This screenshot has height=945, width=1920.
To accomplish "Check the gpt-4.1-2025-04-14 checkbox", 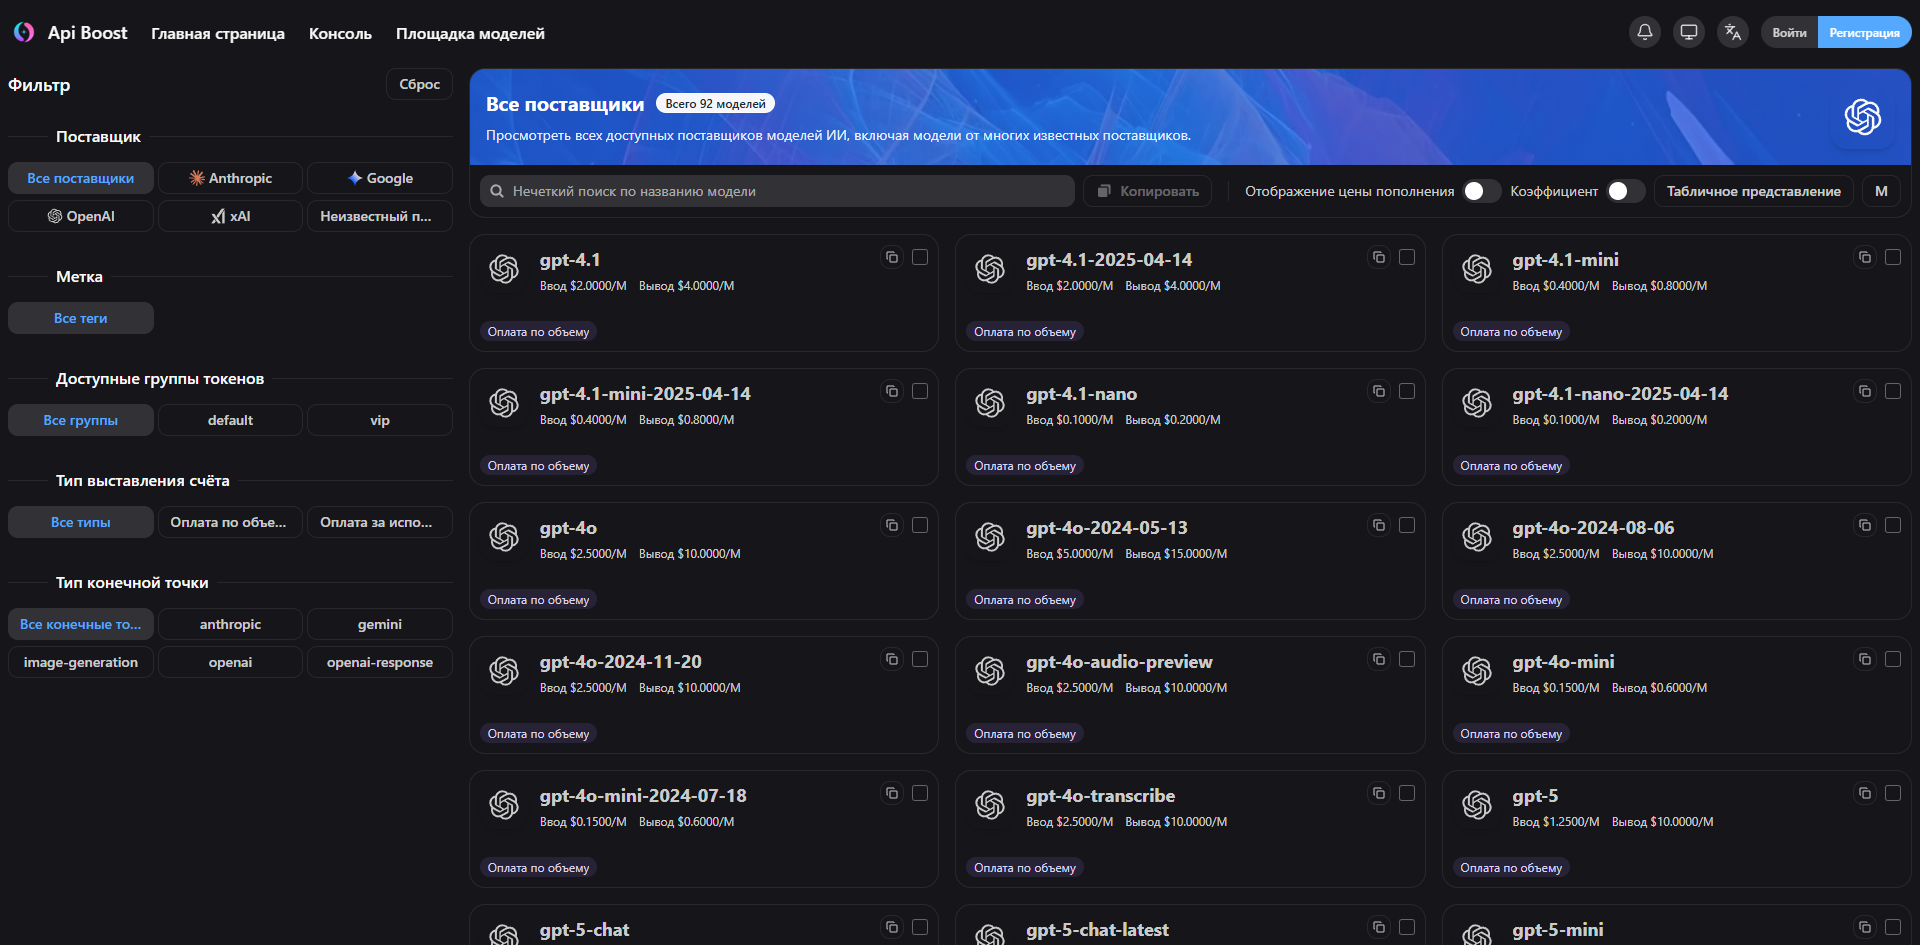I will [x=1407, y=257].
